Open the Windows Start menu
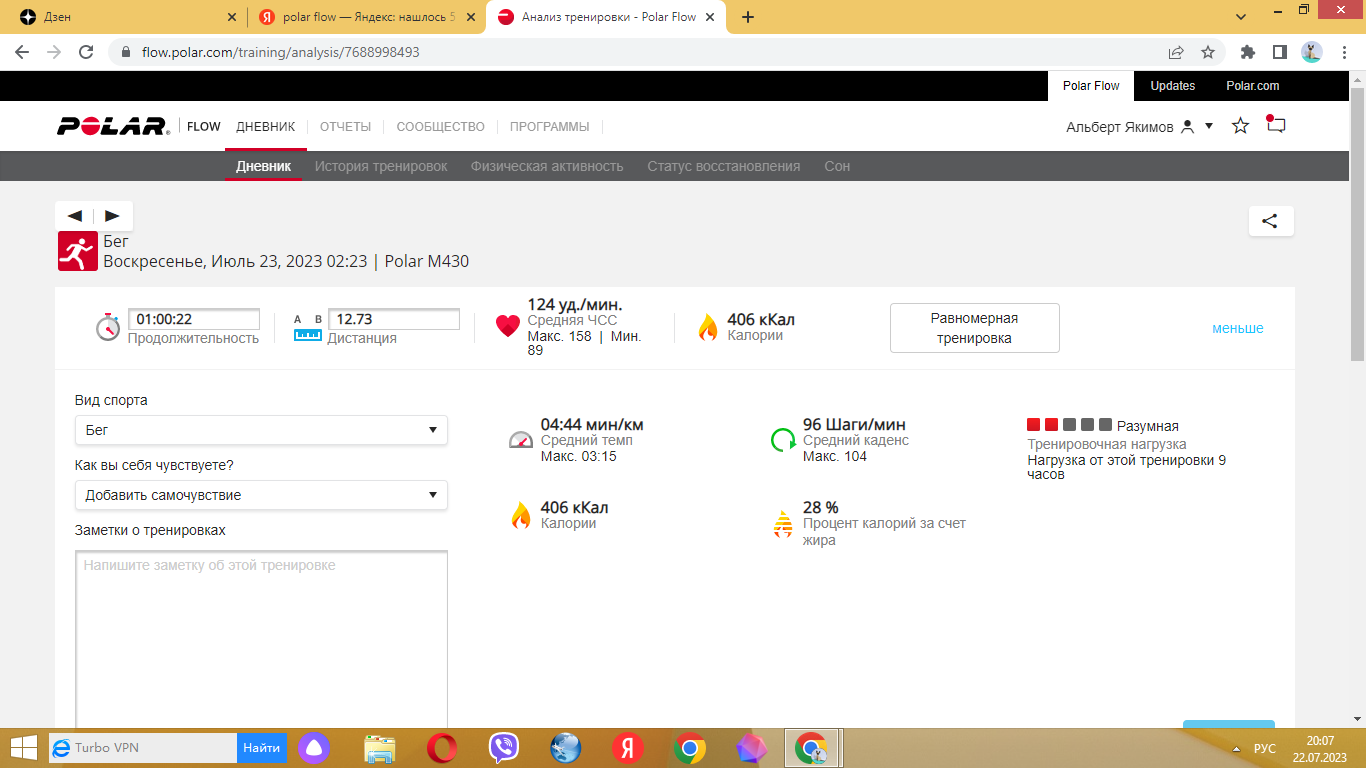 (x=22, y=748)
